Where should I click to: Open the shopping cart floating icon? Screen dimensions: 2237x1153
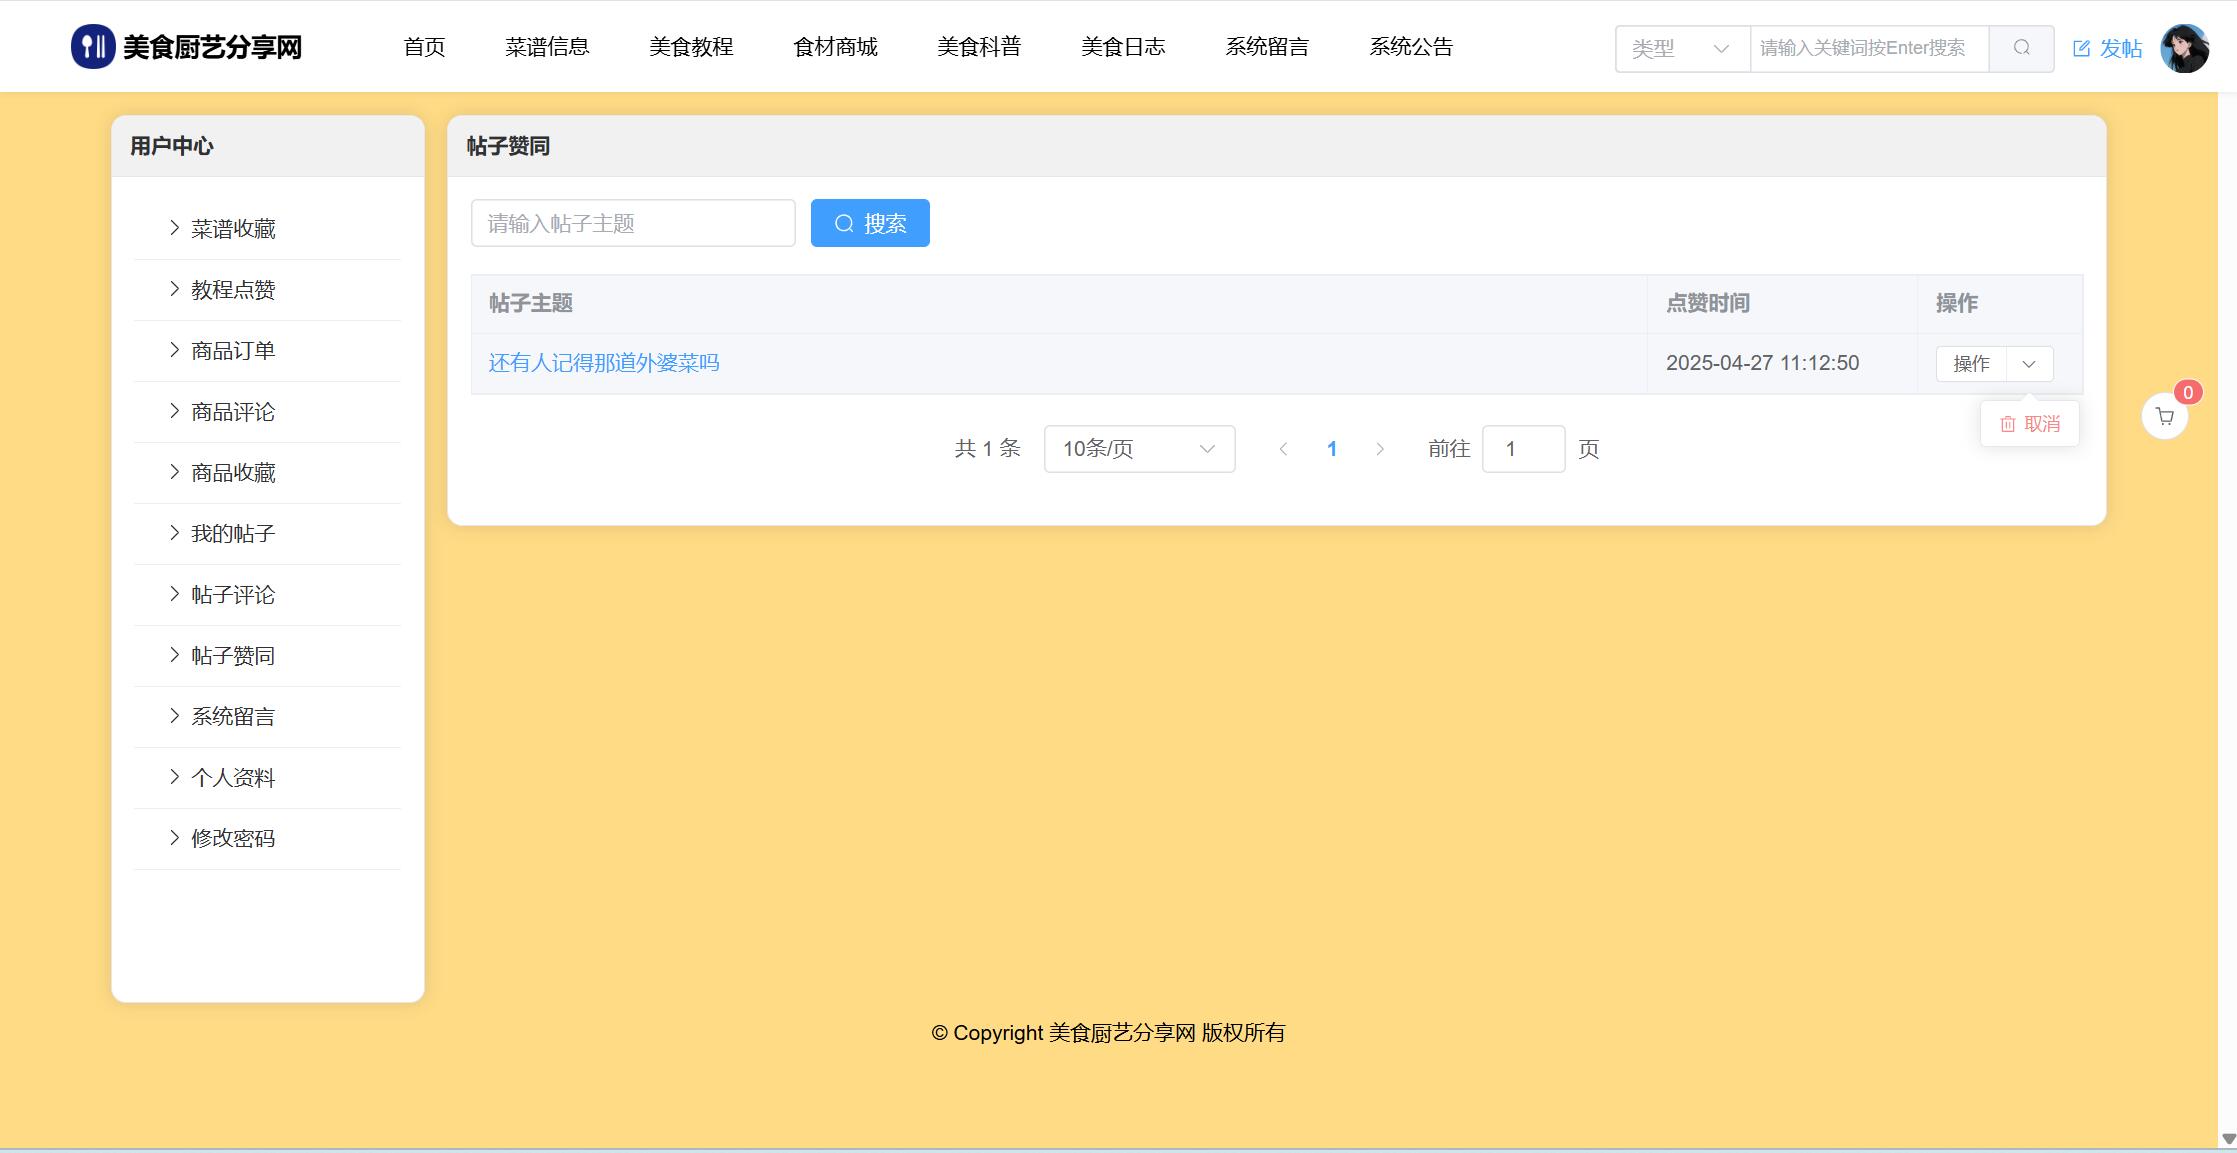point(2165,416)
